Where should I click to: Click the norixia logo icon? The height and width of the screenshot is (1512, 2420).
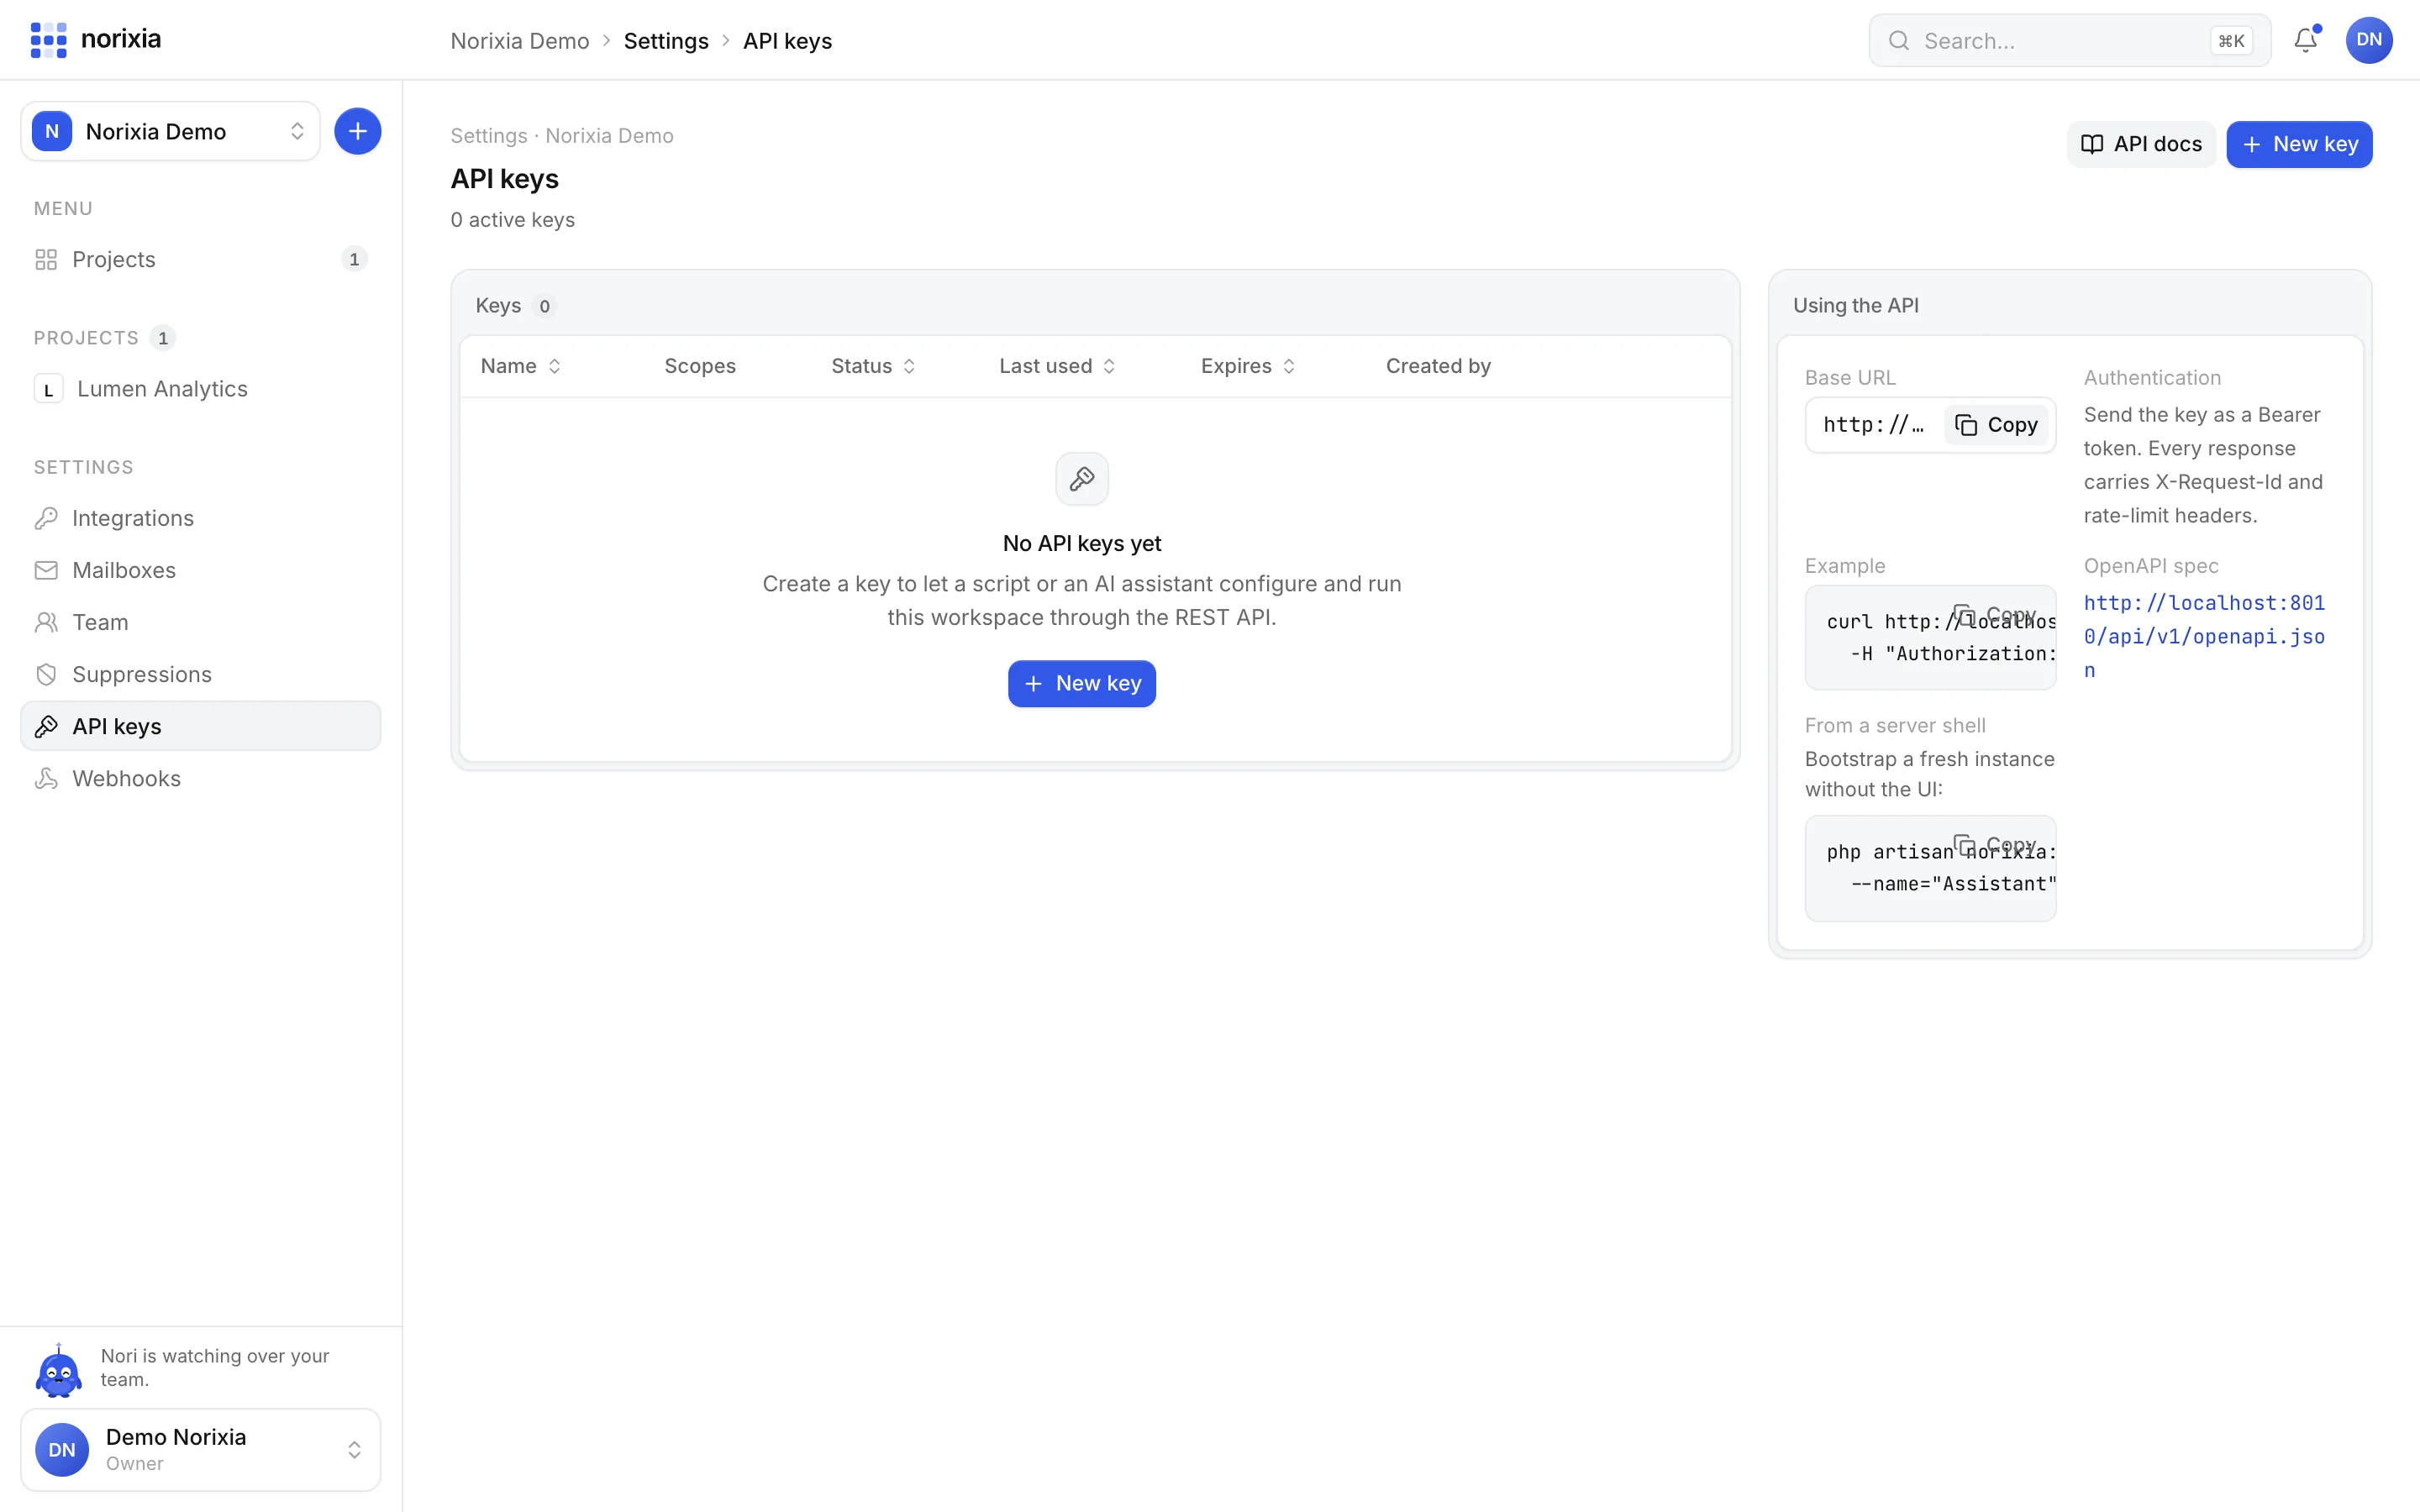pyautogui.click(x=48, y=40)
